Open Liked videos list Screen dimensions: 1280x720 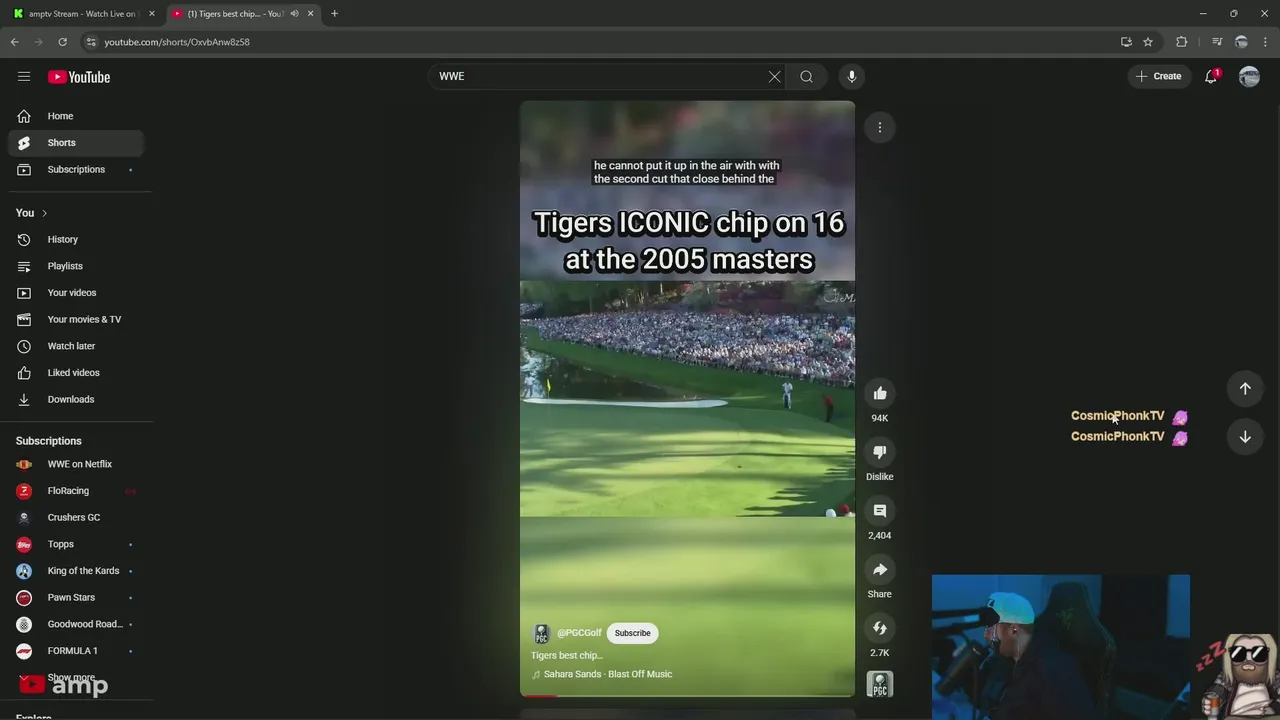pyautogui.click(x=76, y=373)
